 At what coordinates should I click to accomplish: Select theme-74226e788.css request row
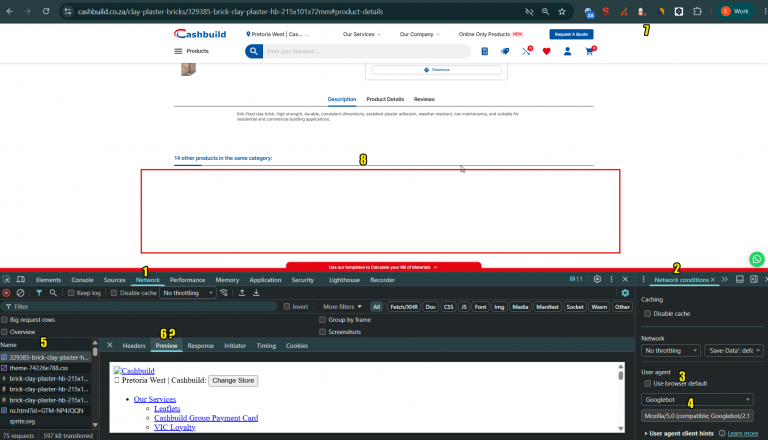[x=46, y=368]
